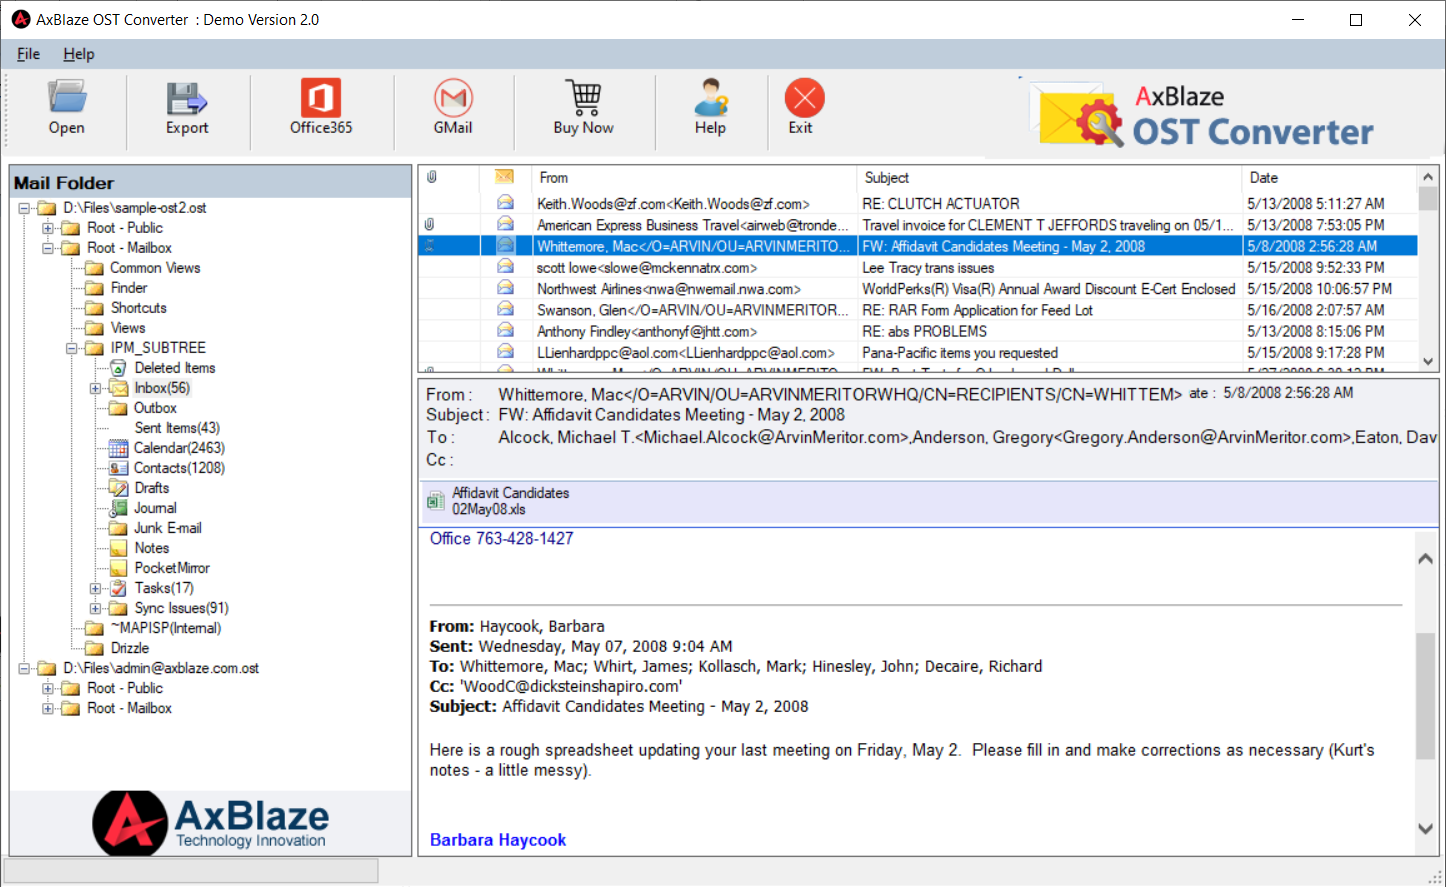The image size is (1446, 887).
Task: Select the Drafts folder icon
Action: [118, 488]
